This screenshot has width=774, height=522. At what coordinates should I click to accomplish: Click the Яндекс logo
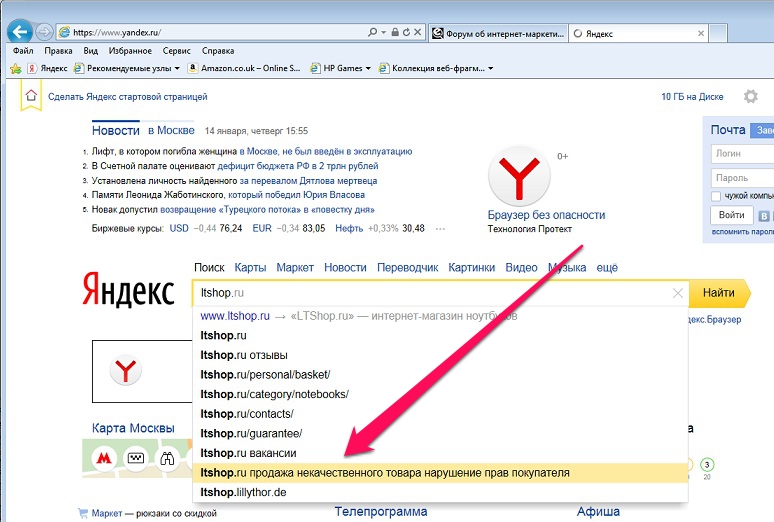(x=128, y=290)
